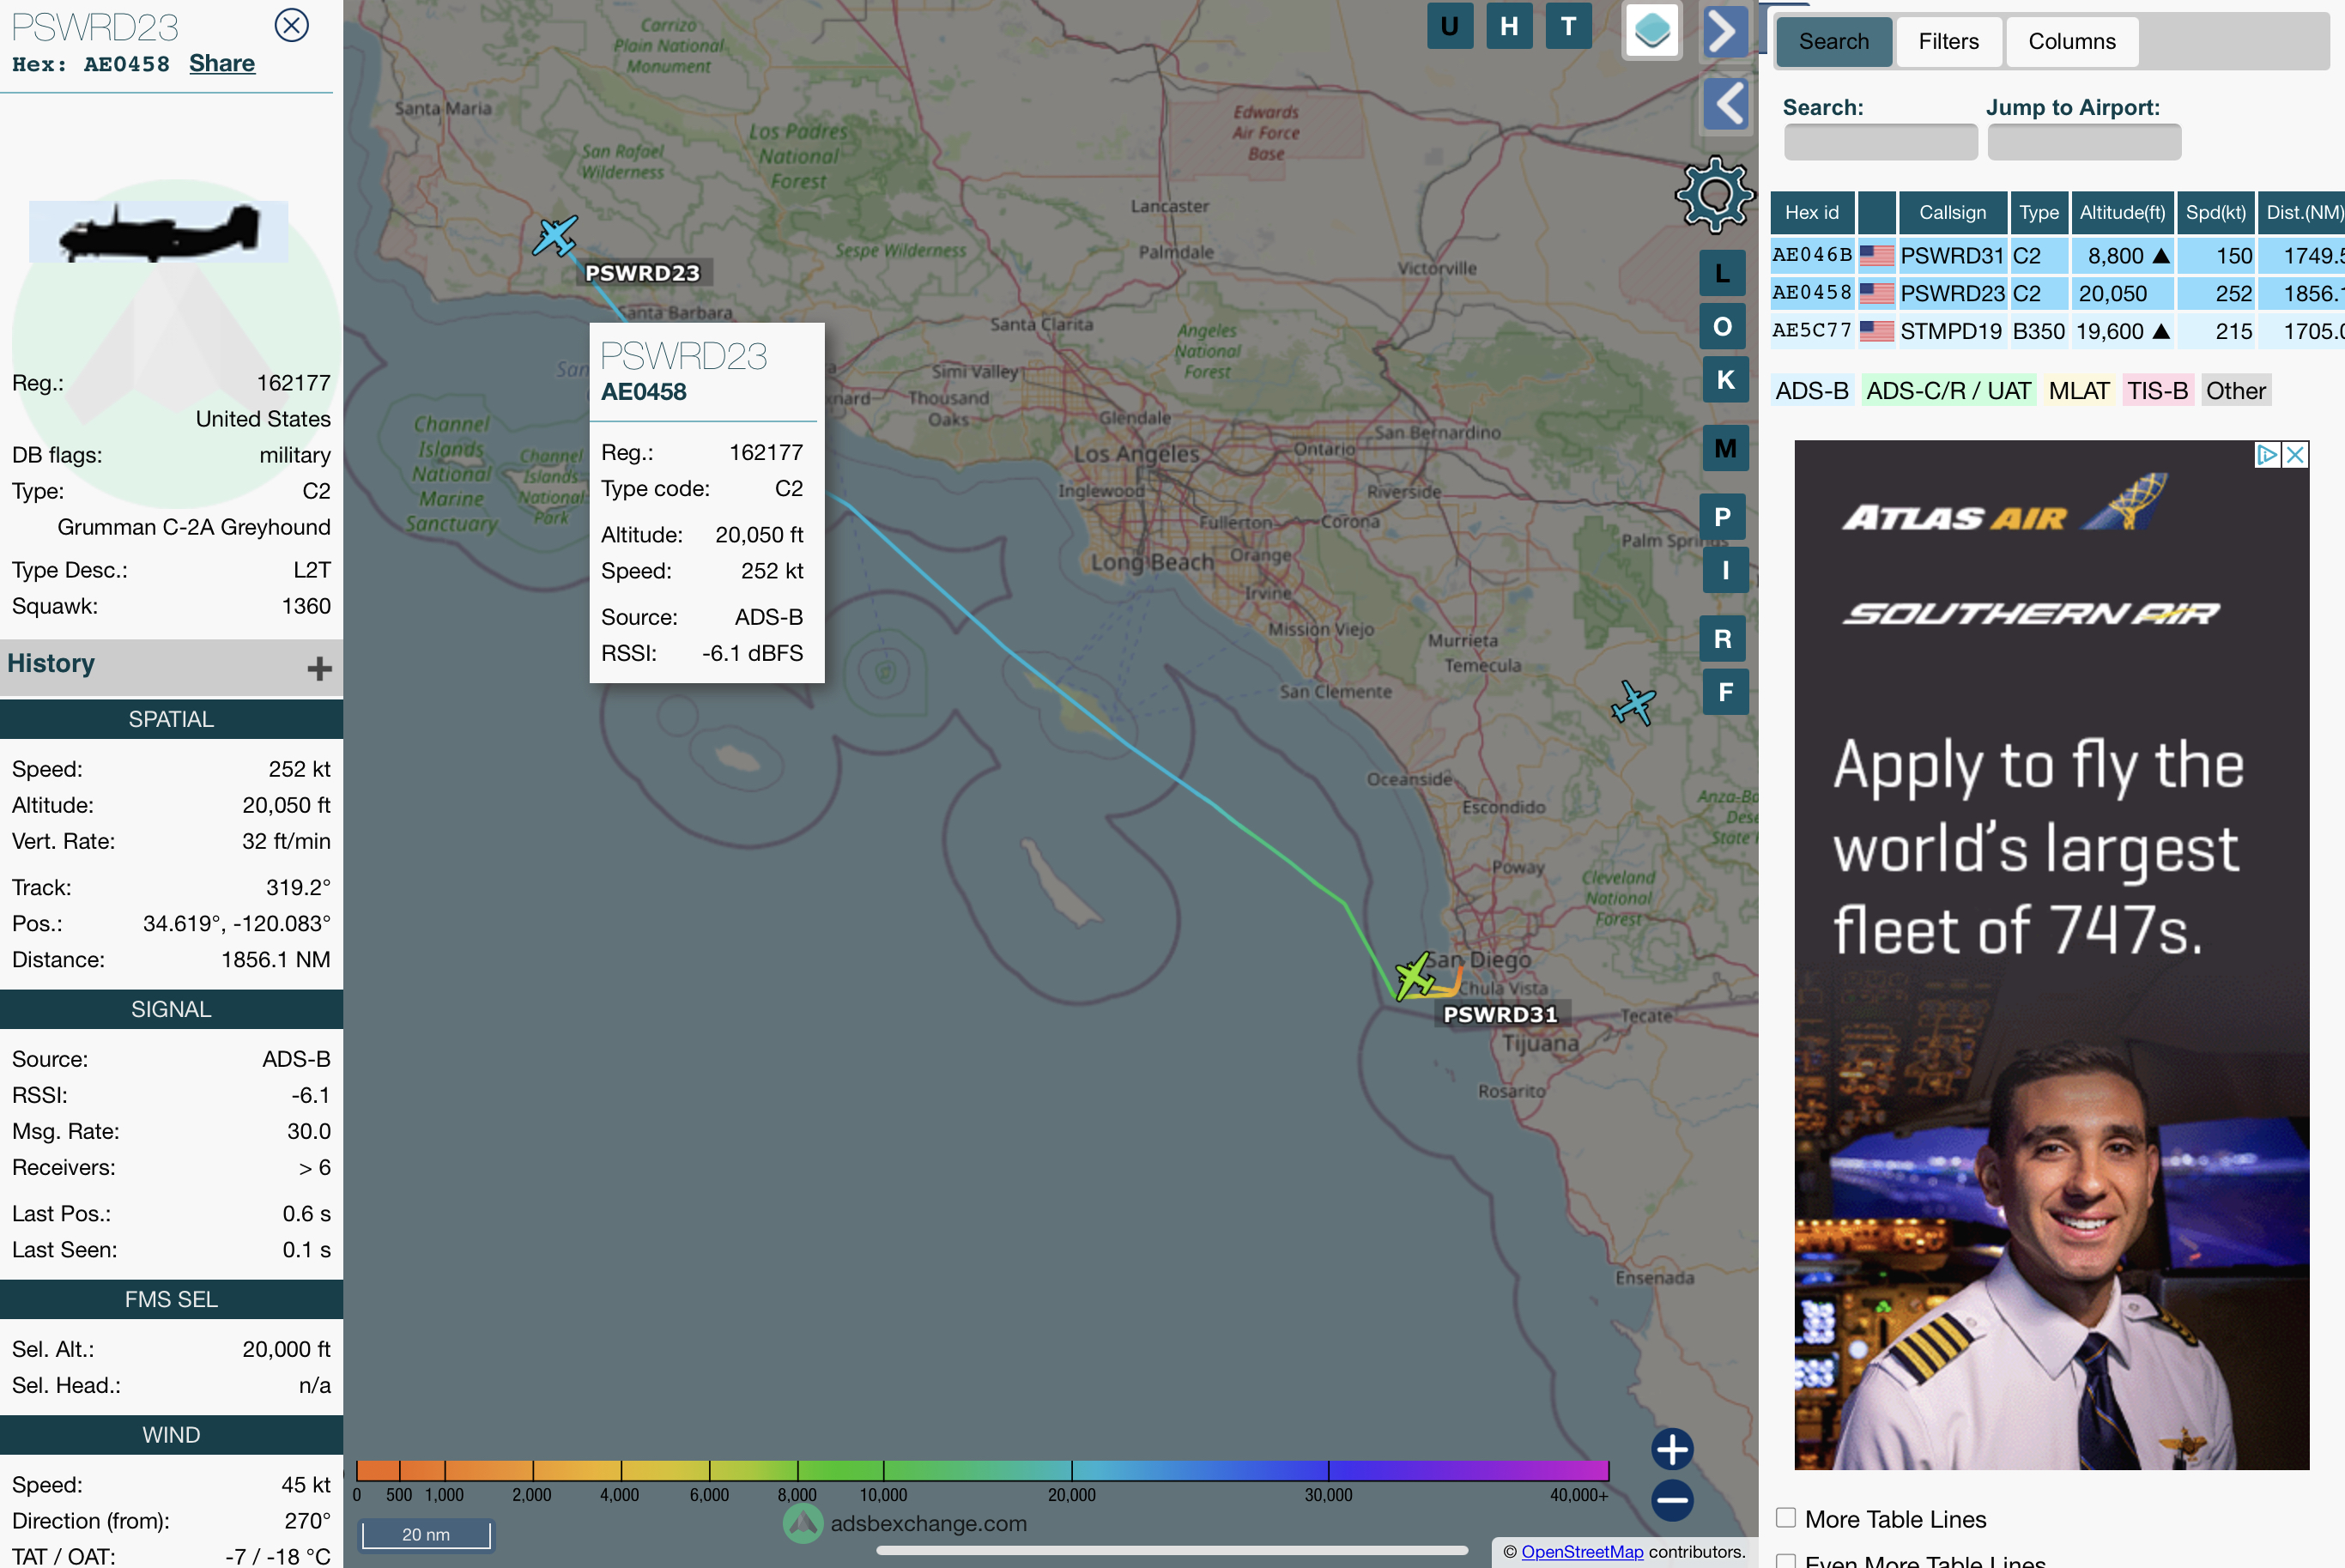Viewport: 2345px width, 1568px height.
Task: Open the Share link for PSWRD23
Action: pos(222,63)
